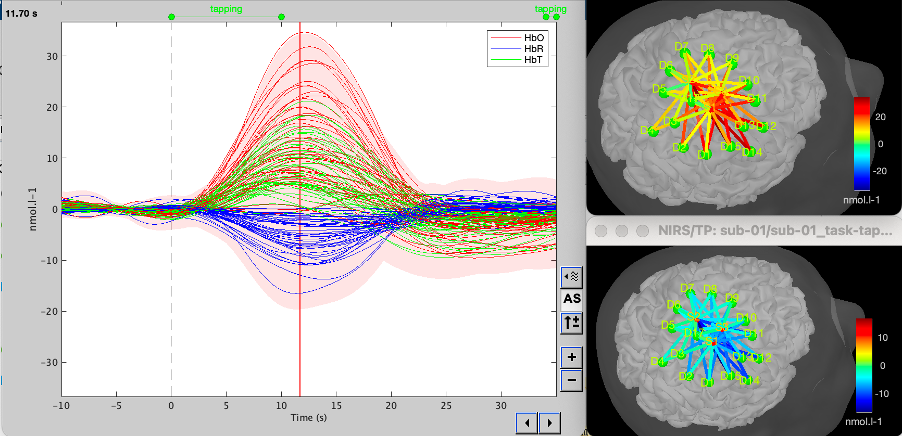Click the HbO entry in the legend
This screenshot has height=436, width=902.
518,37
